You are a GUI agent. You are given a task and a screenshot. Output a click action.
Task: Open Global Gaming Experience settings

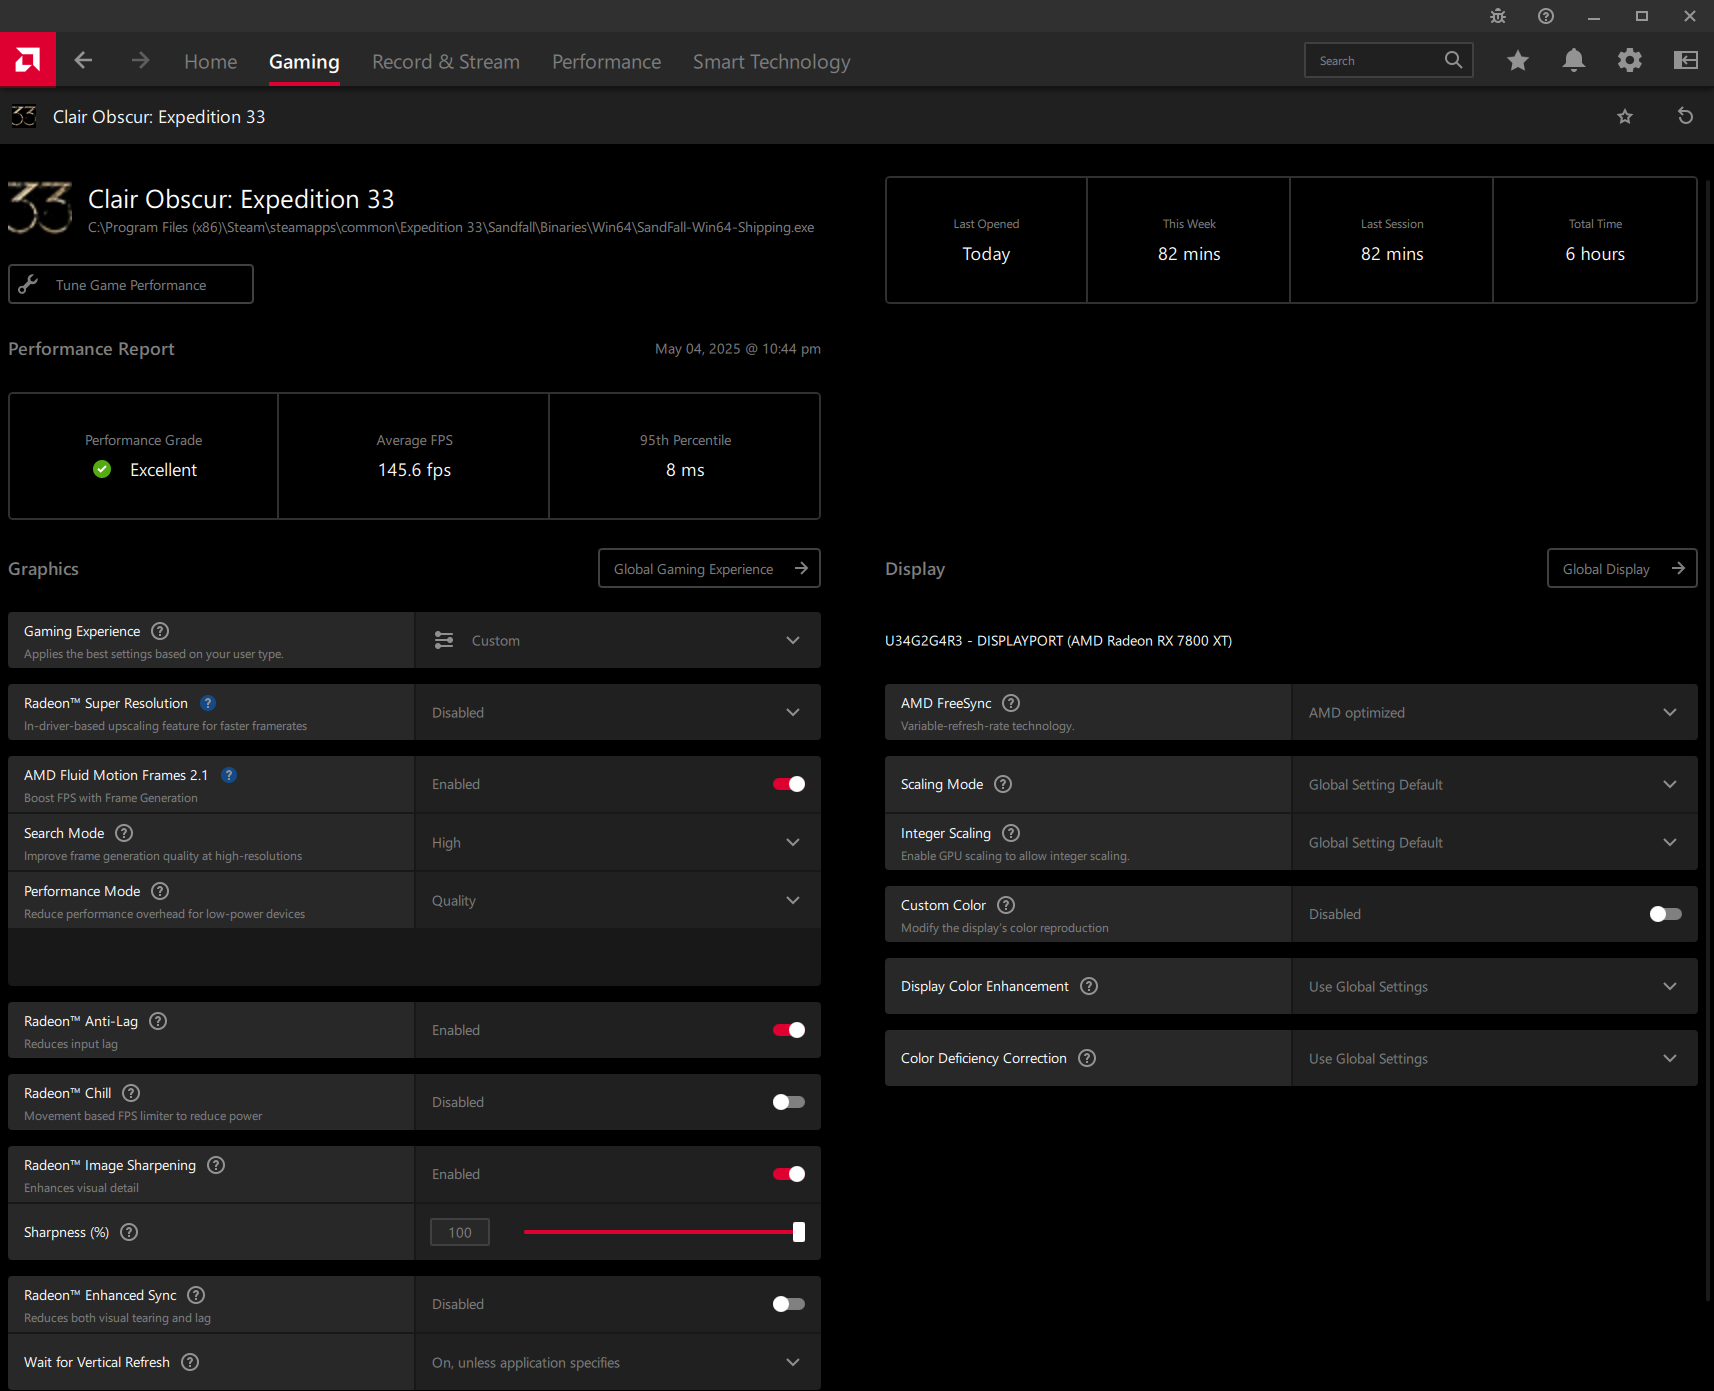pyautogui.click(x=710, y=568)
